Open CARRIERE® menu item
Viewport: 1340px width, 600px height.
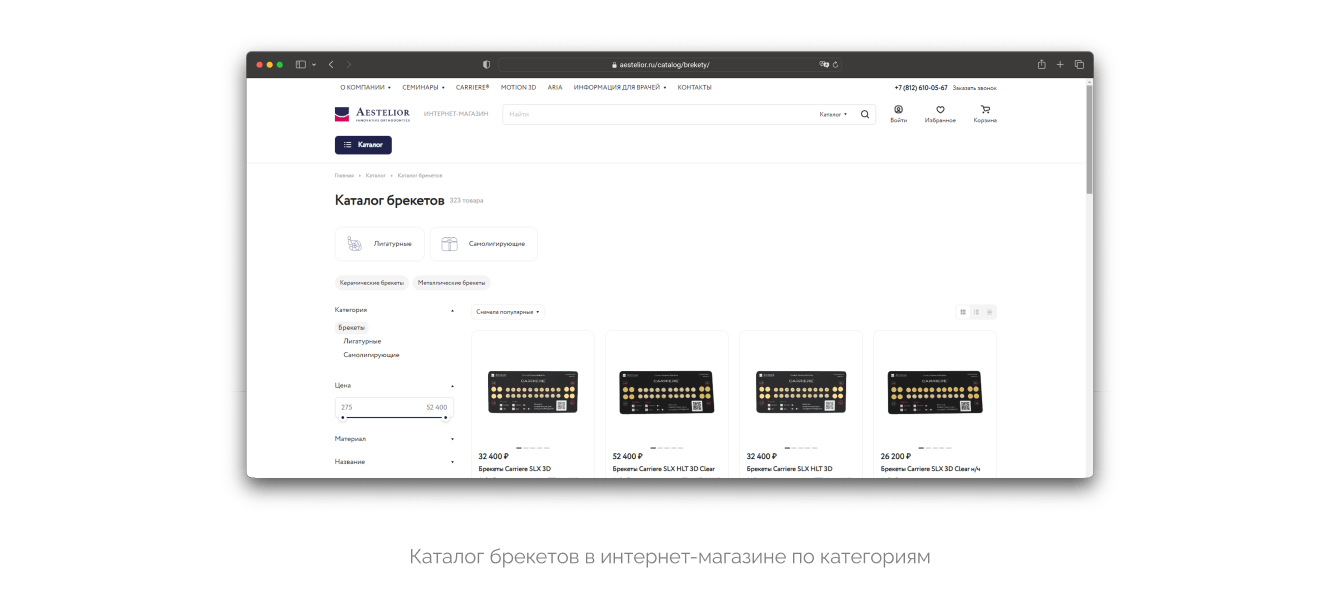(473, 87)
